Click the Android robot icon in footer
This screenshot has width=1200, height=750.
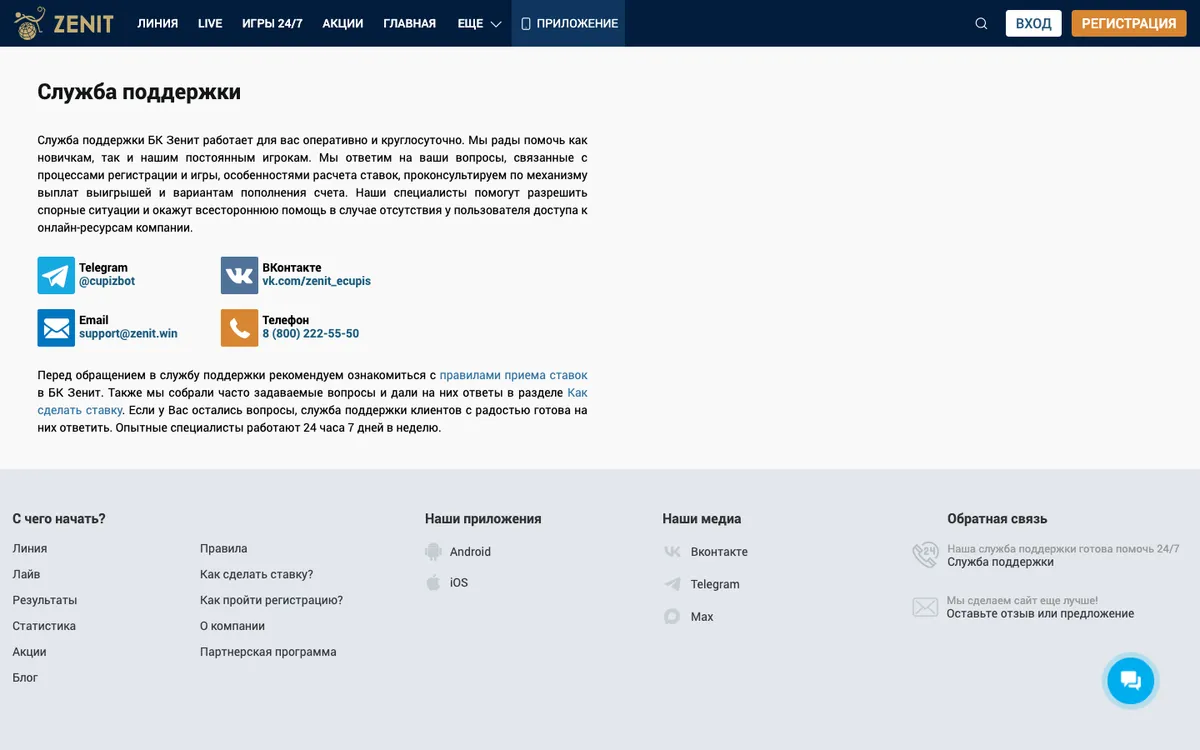coord(433,551)
